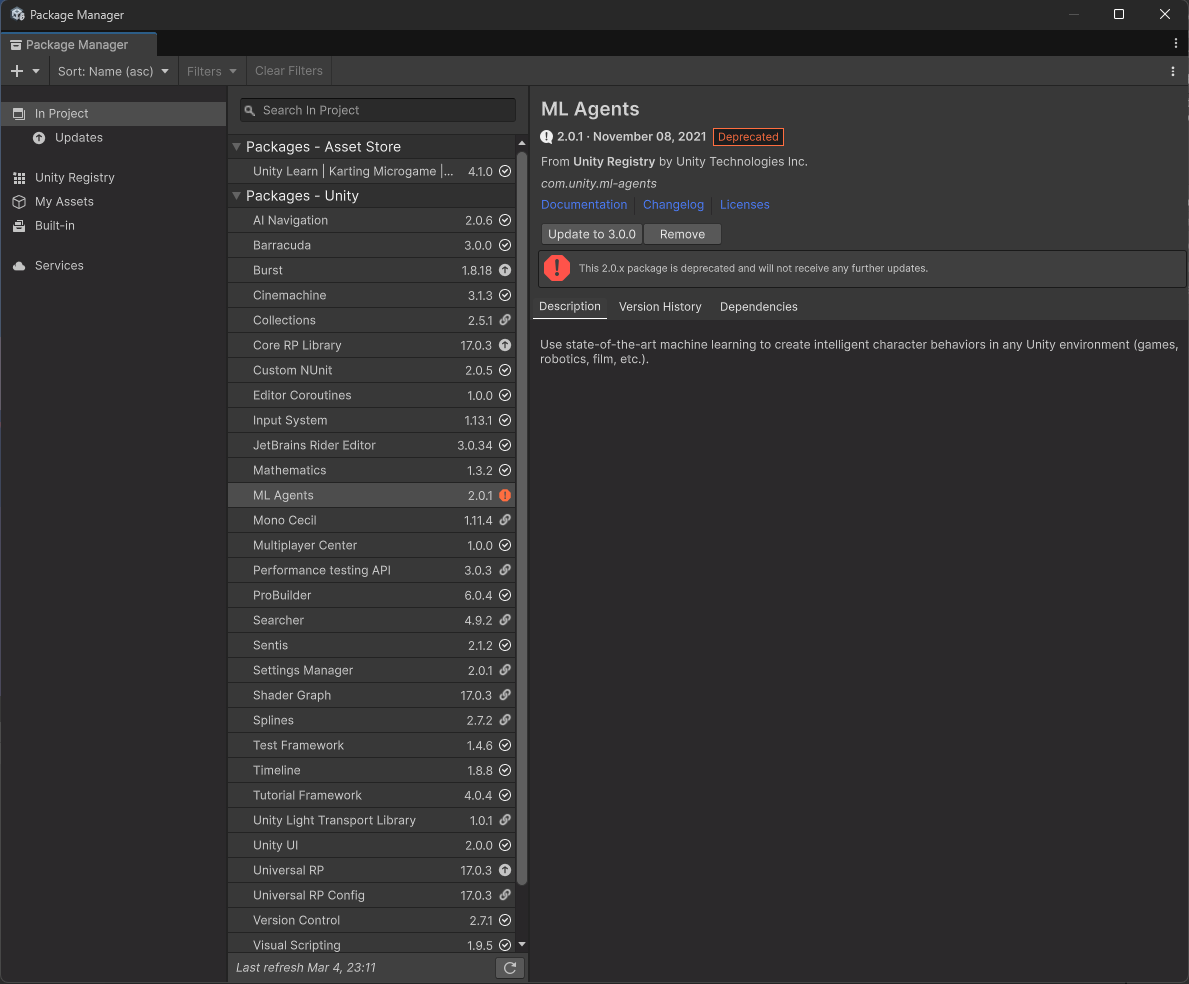
Task: Select the Version Control package row
Action: 372,921
